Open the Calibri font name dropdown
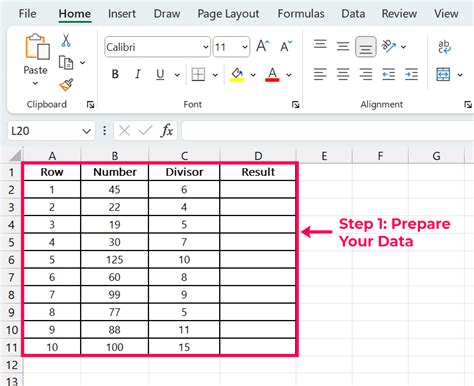The height and width of the screenshot is (386, 474). [x=205, y=47]
